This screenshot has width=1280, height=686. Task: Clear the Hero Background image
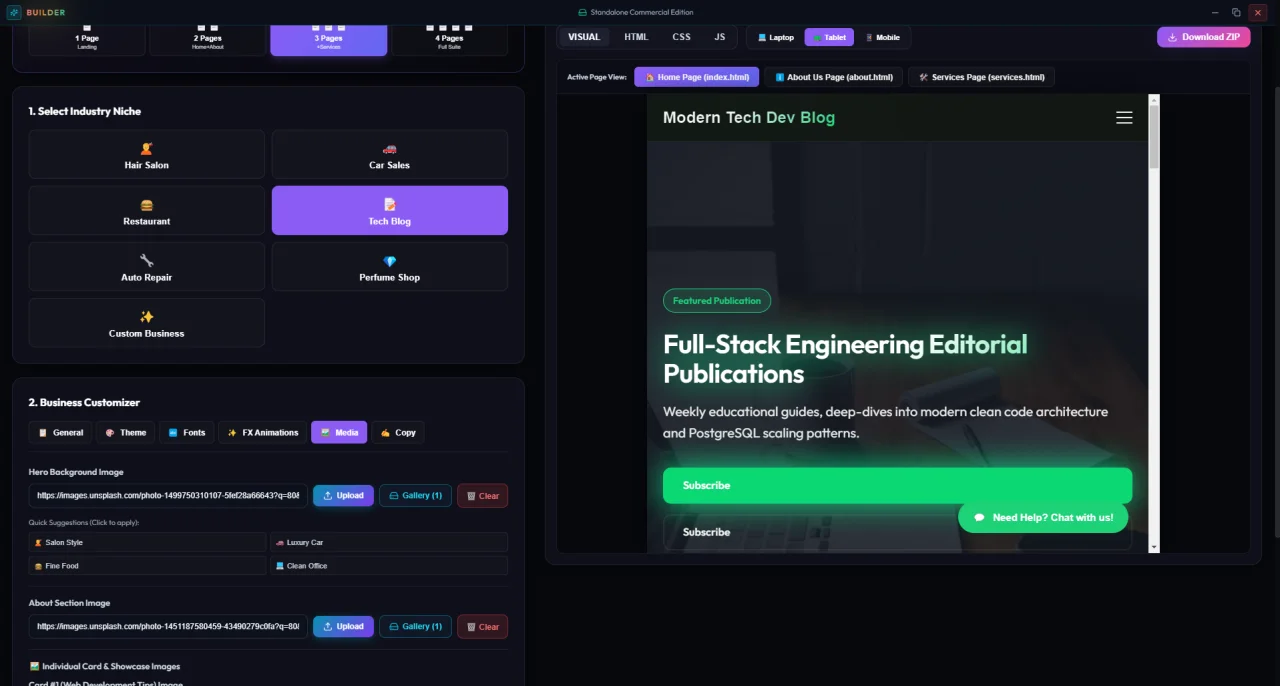(x=482, y=495)
